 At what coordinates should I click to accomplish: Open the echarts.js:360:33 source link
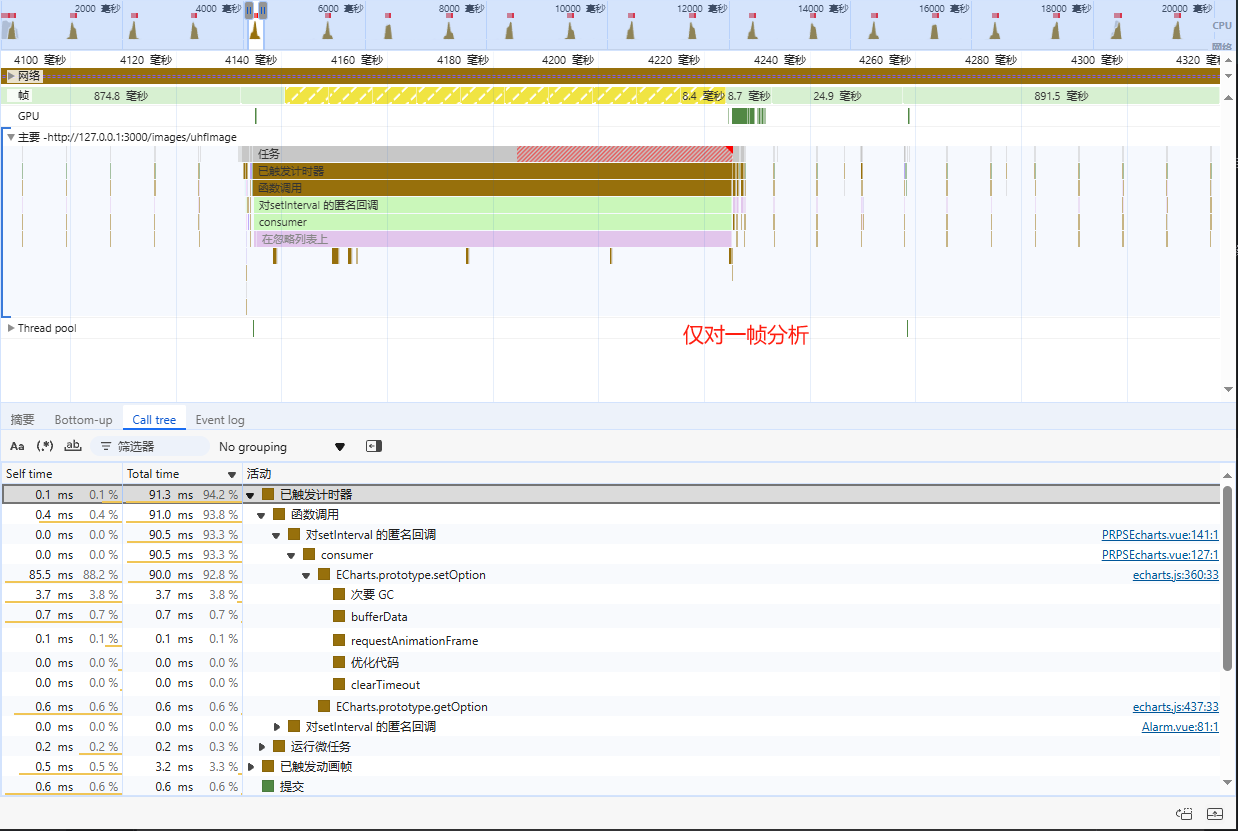coord(1175,575)
